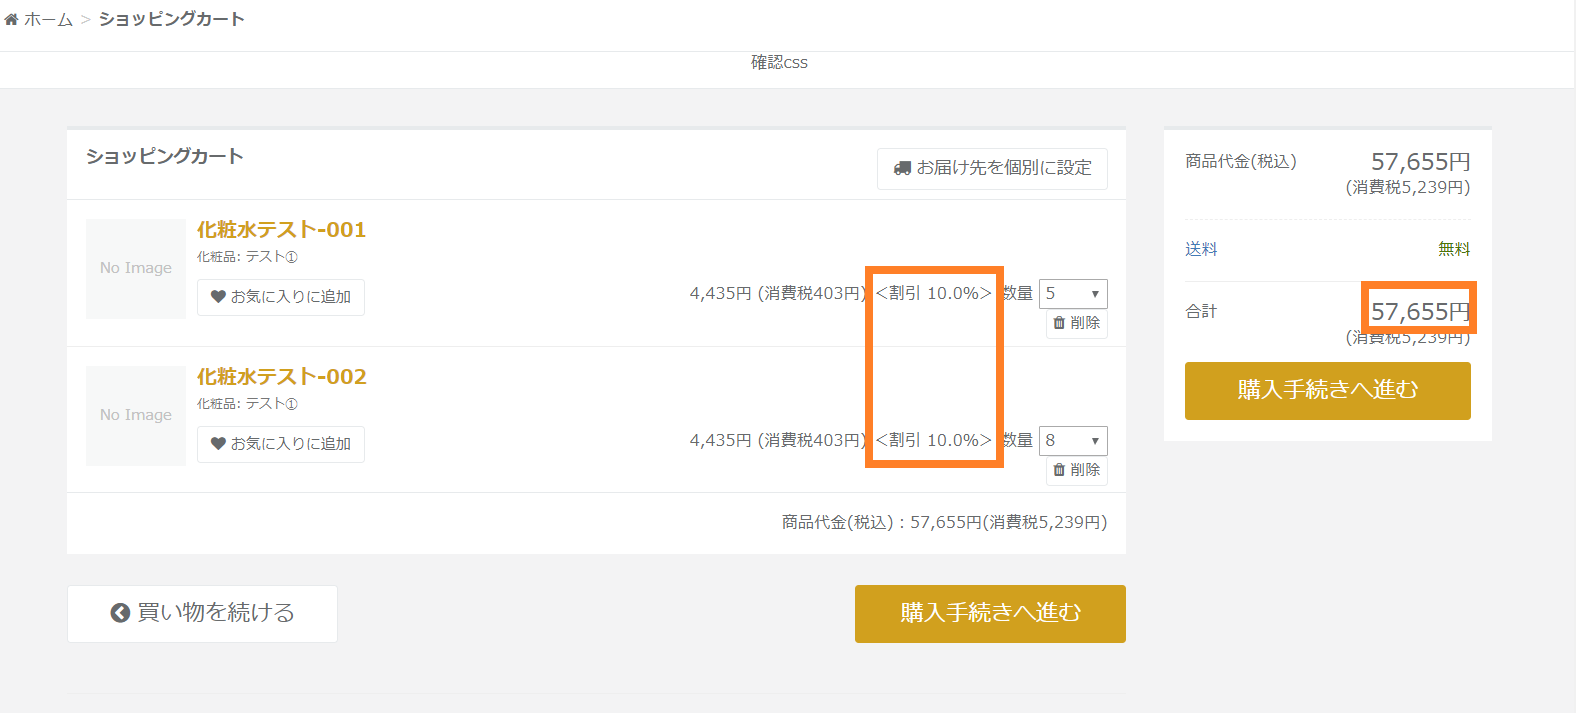Click No Image thumbnail for 化粧水テスト-001
Screen dimensions: 1576x713
click(x=136, y=269)
